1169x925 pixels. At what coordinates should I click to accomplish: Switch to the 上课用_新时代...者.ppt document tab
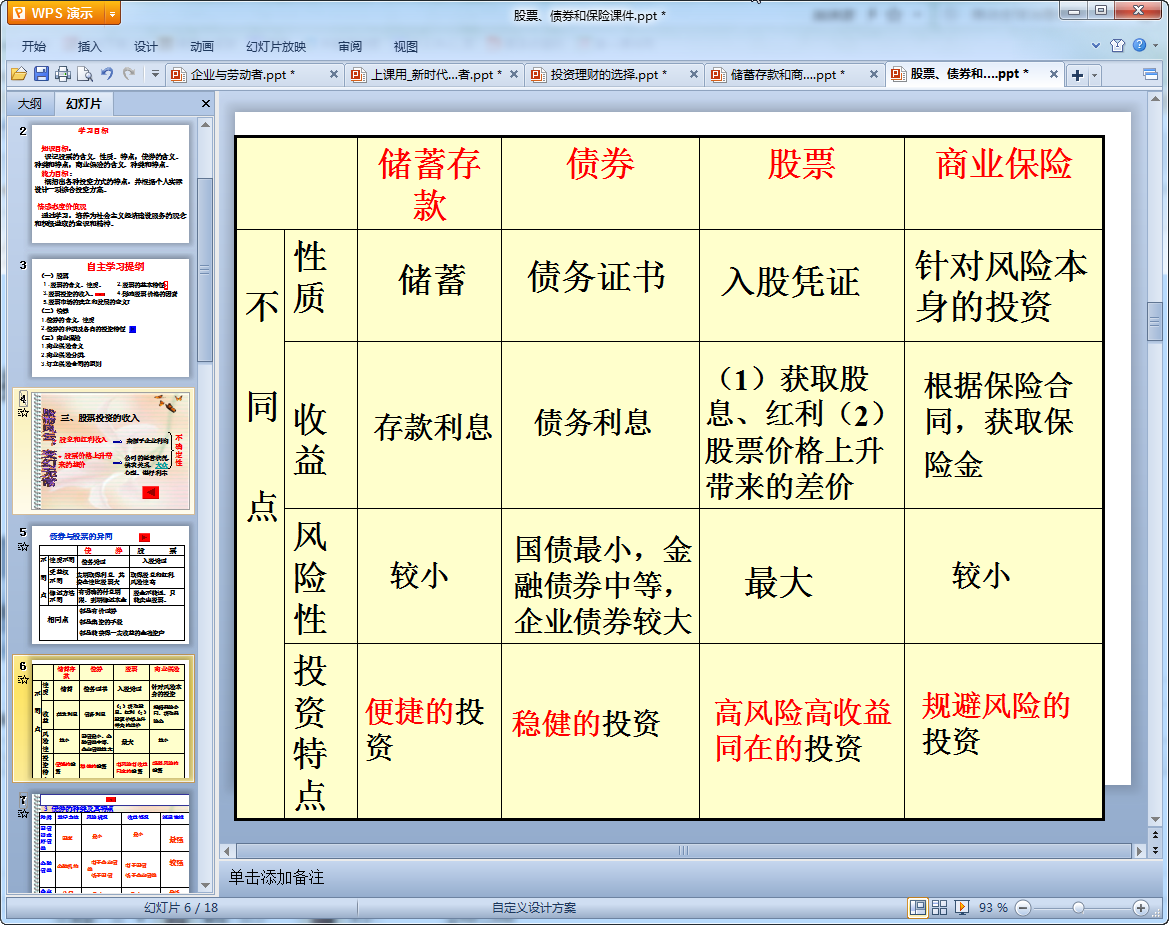tap(436, 75)
